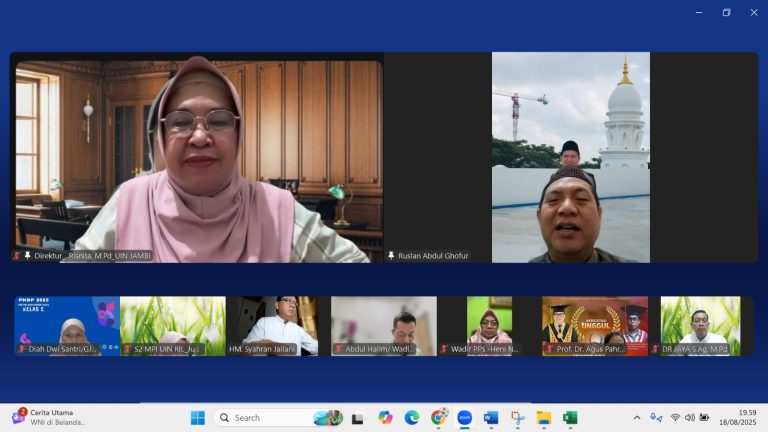Click muted mic icon on Wadir PPs tile

click(444, 349)
